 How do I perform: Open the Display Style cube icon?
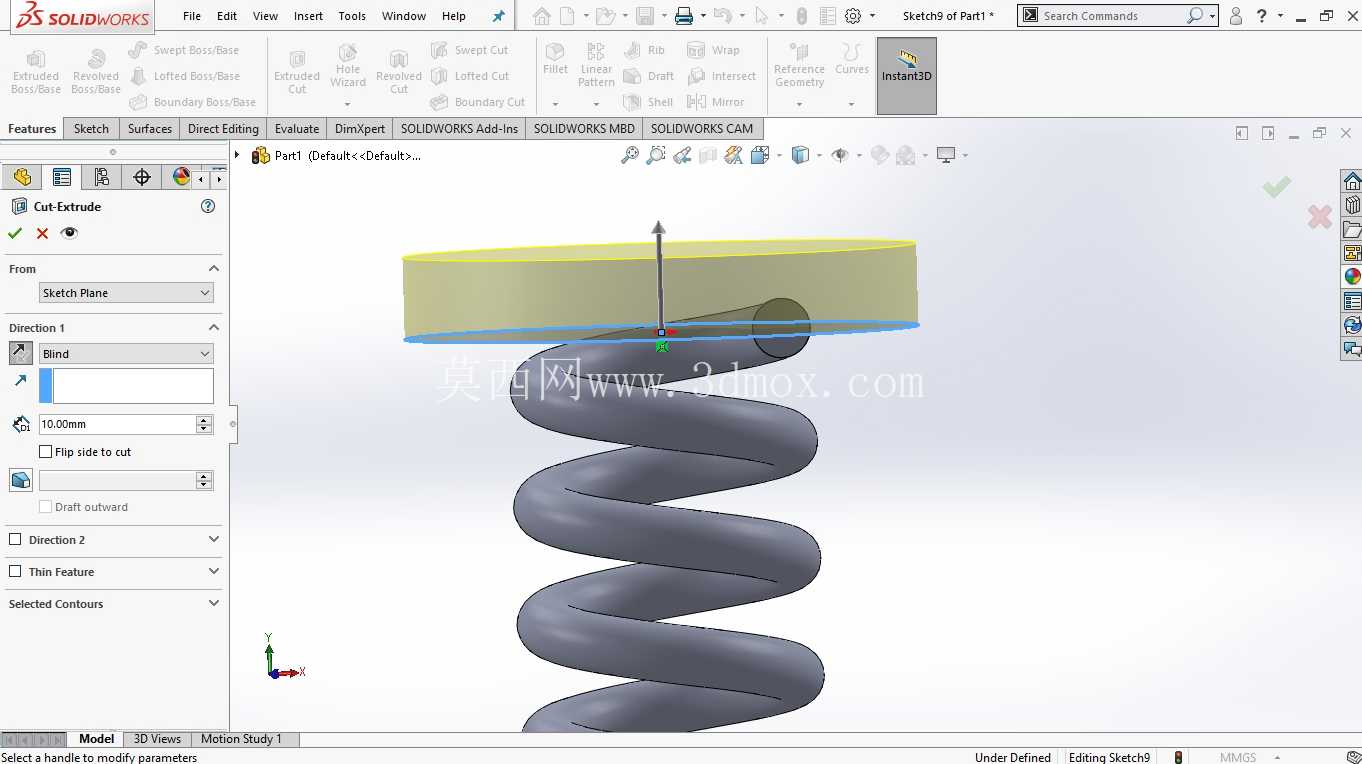(x=800, y=155)
